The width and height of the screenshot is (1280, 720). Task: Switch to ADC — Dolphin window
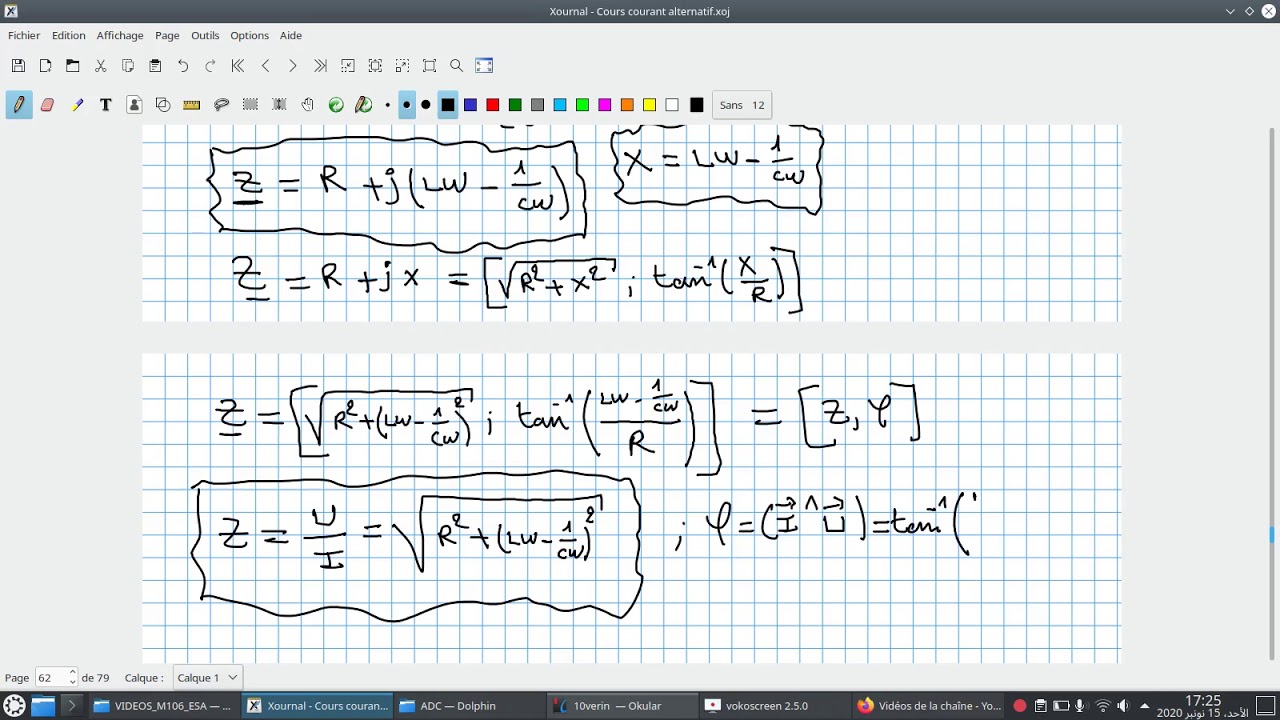click(x=467, y=706)
